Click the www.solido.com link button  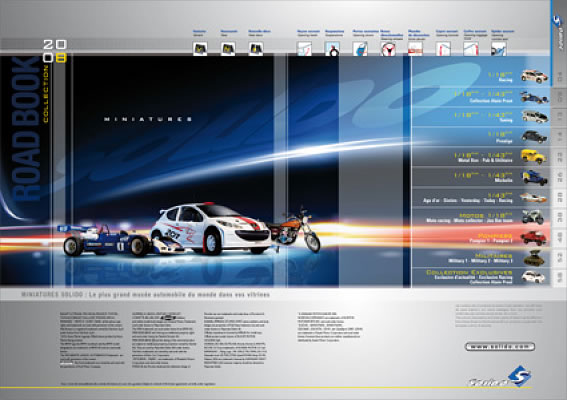click(x=500, y=347)
